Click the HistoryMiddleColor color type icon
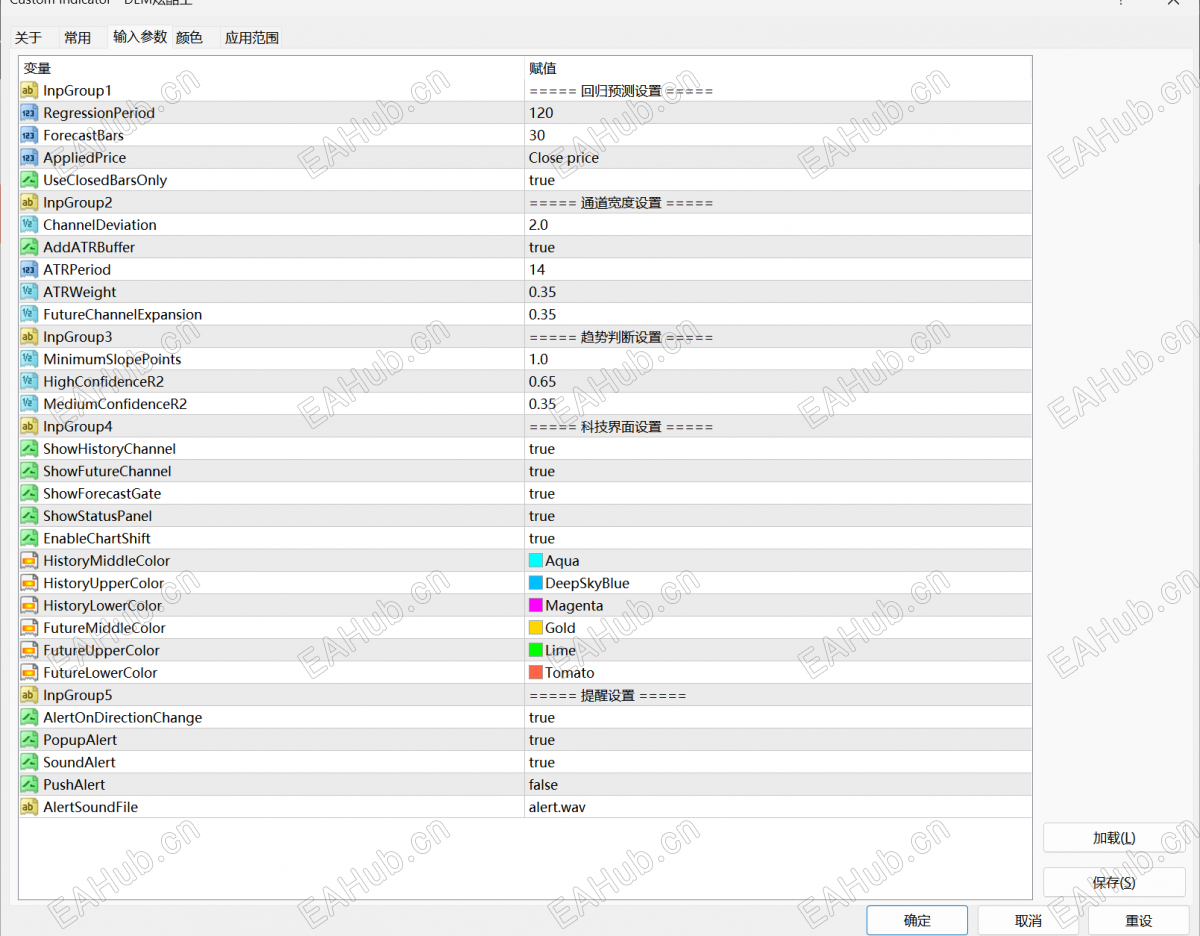Image resolution: width=1200 pixels, height=936 pixels. pyautogui.click(x=29, y=561)
